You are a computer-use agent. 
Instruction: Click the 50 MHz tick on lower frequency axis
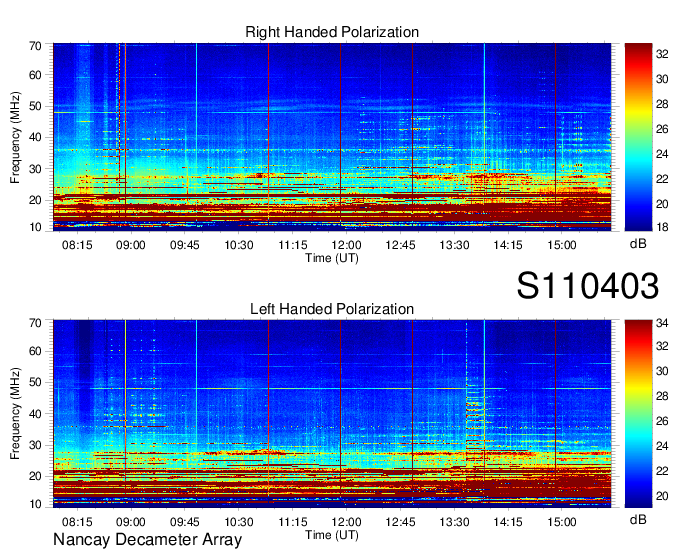coord(35,382)
